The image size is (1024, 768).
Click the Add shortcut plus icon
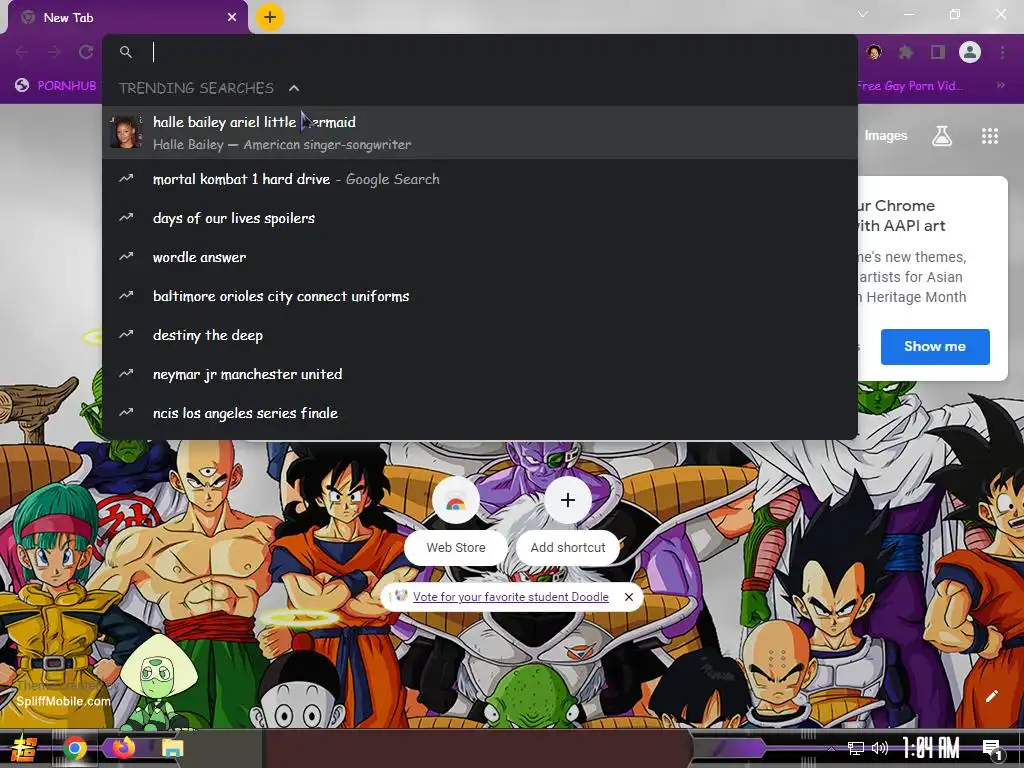568,500
